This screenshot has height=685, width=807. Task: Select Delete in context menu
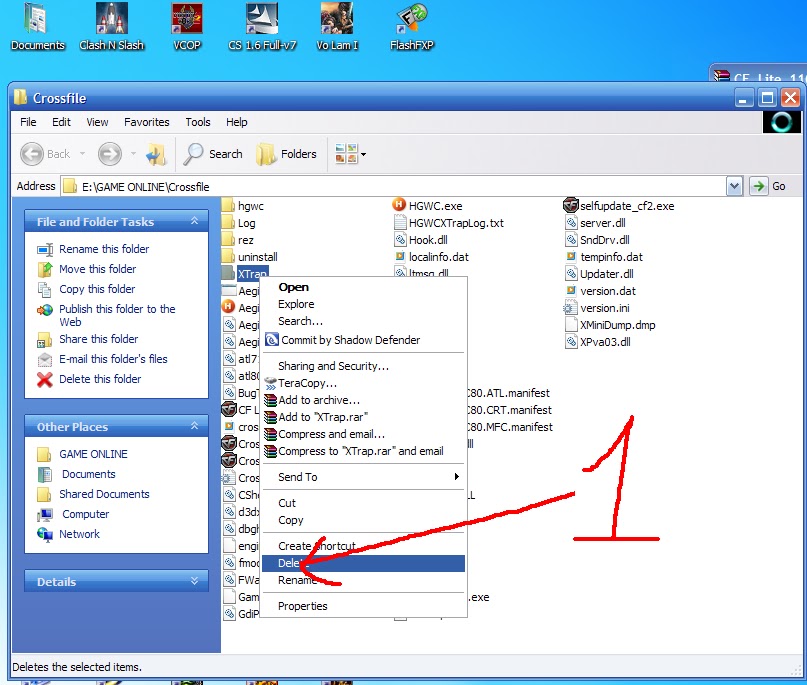363,563
